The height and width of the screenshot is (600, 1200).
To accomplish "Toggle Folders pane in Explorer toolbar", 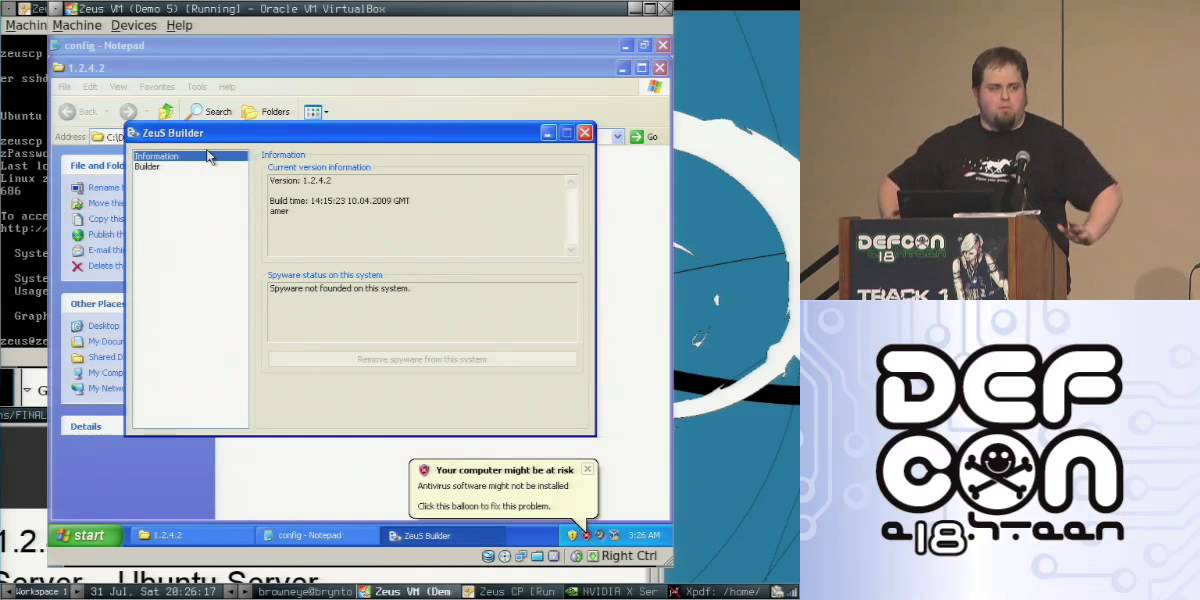I will 265,111.
